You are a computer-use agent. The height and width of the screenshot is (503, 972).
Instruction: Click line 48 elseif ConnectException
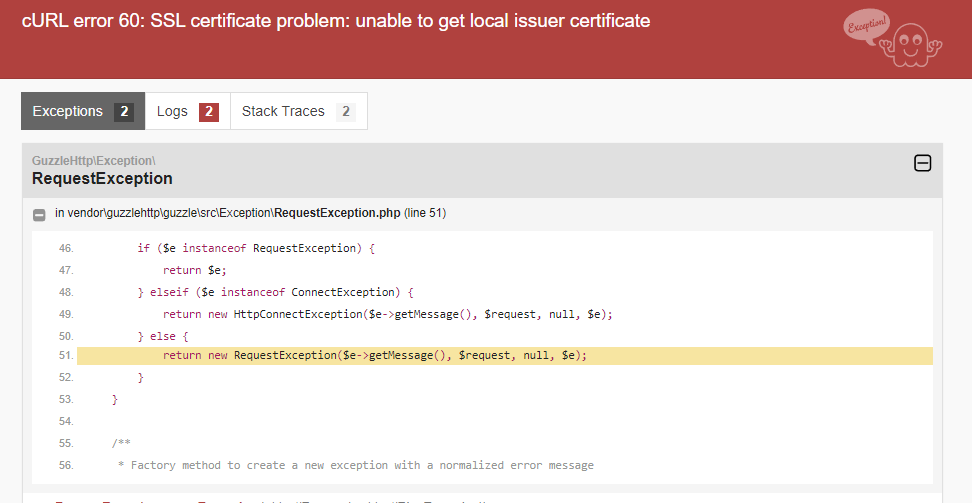point(275,292)
